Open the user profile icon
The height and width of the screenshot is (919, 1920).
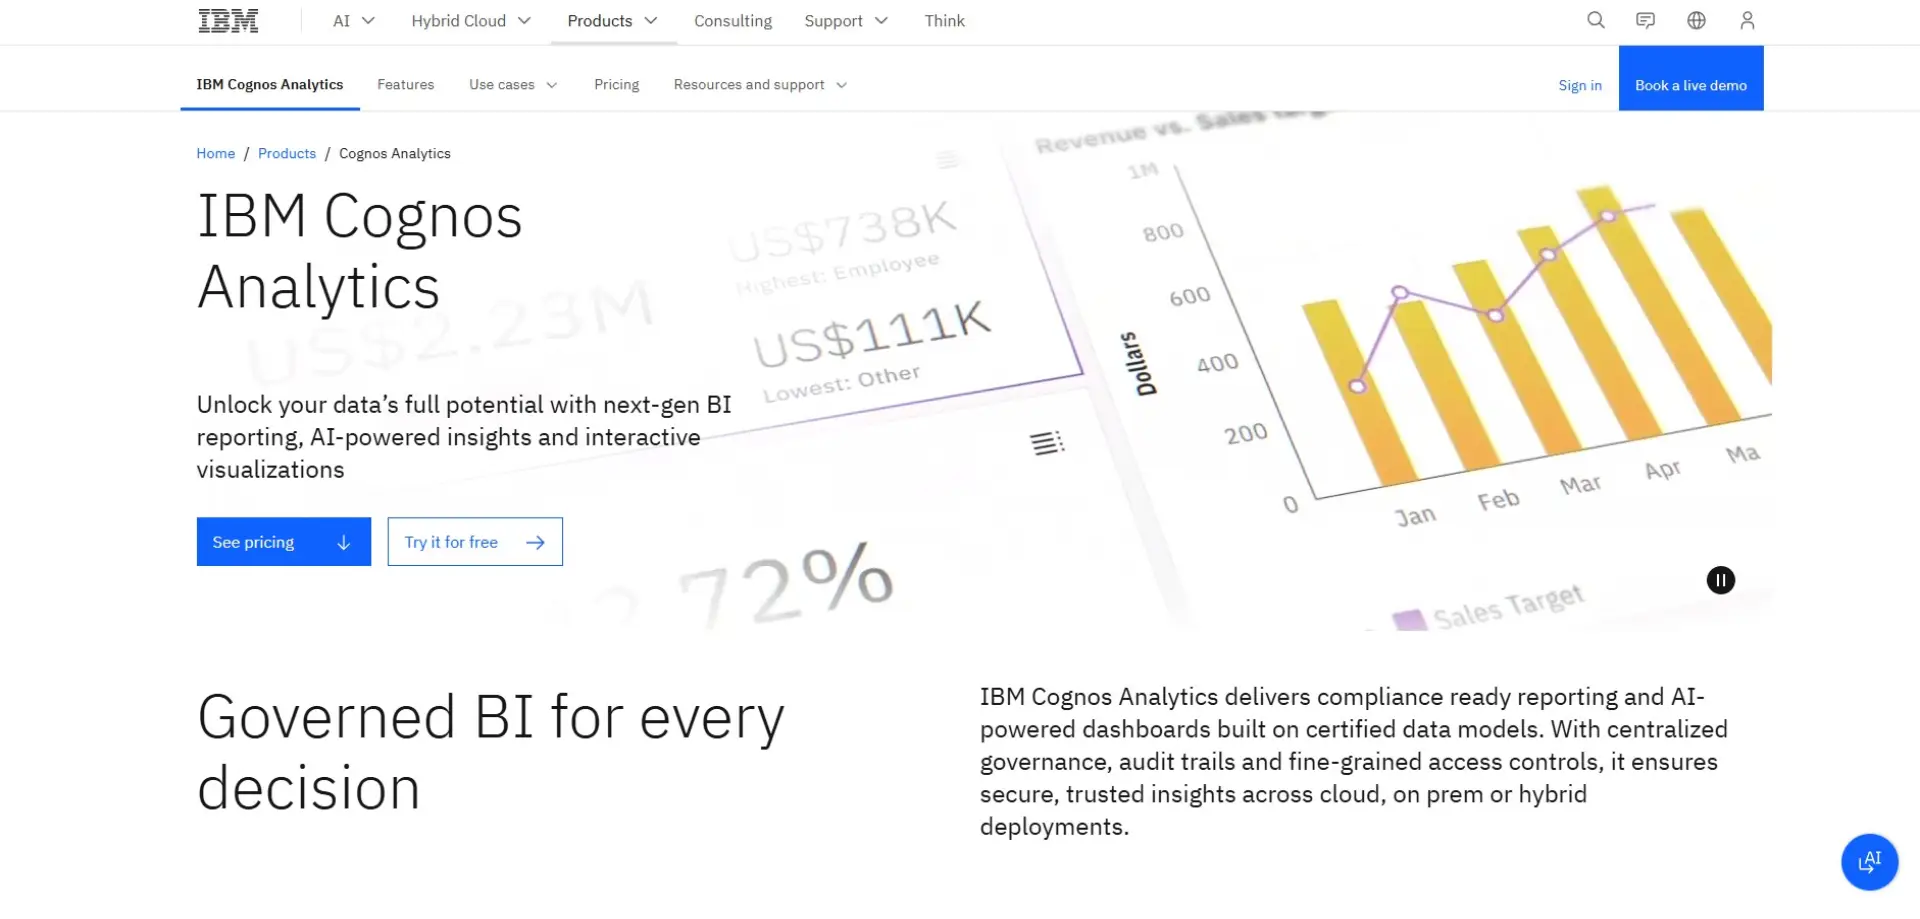[x=1747, y=20]
